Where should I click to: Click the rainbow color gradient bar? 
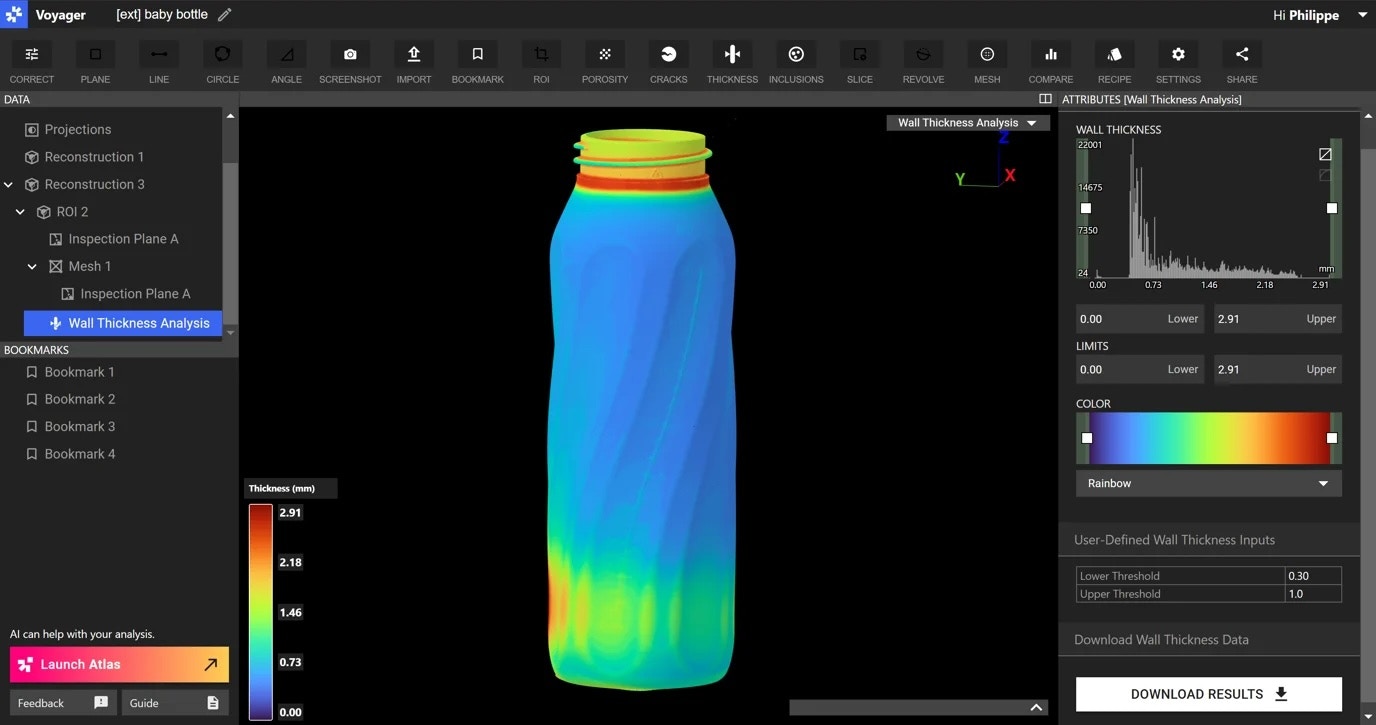1209,438
